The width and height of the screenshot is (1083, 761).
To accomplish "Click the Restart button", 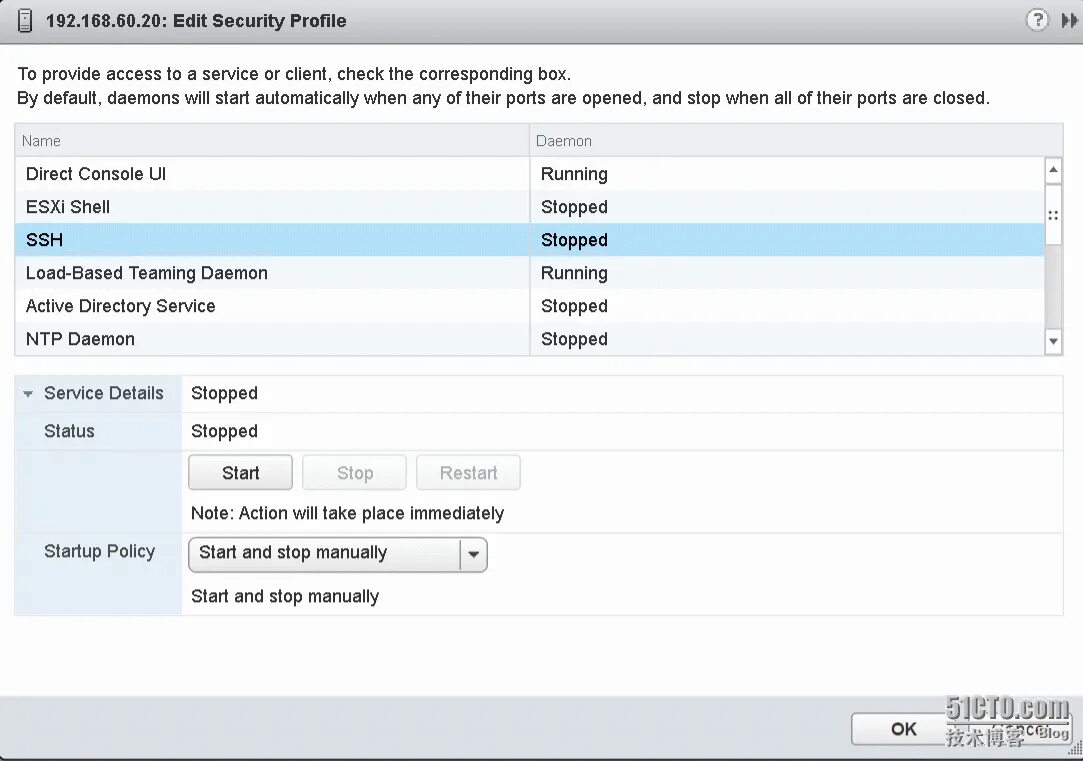I will (468, 472).
